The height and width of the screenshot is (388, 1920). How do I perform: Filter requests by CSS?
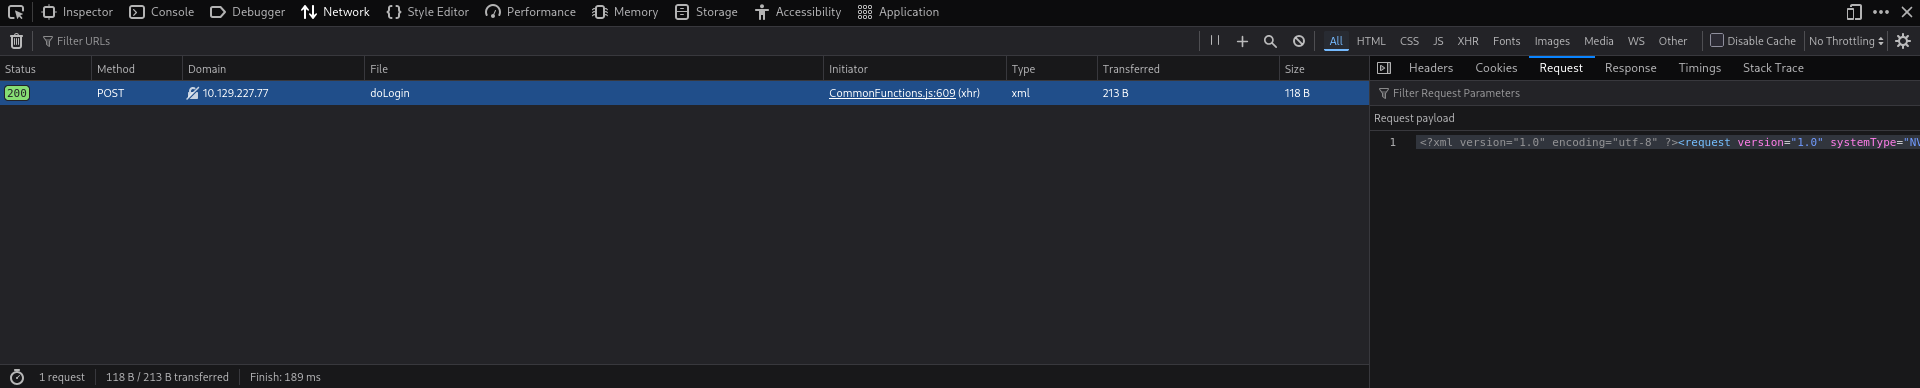1409,41
